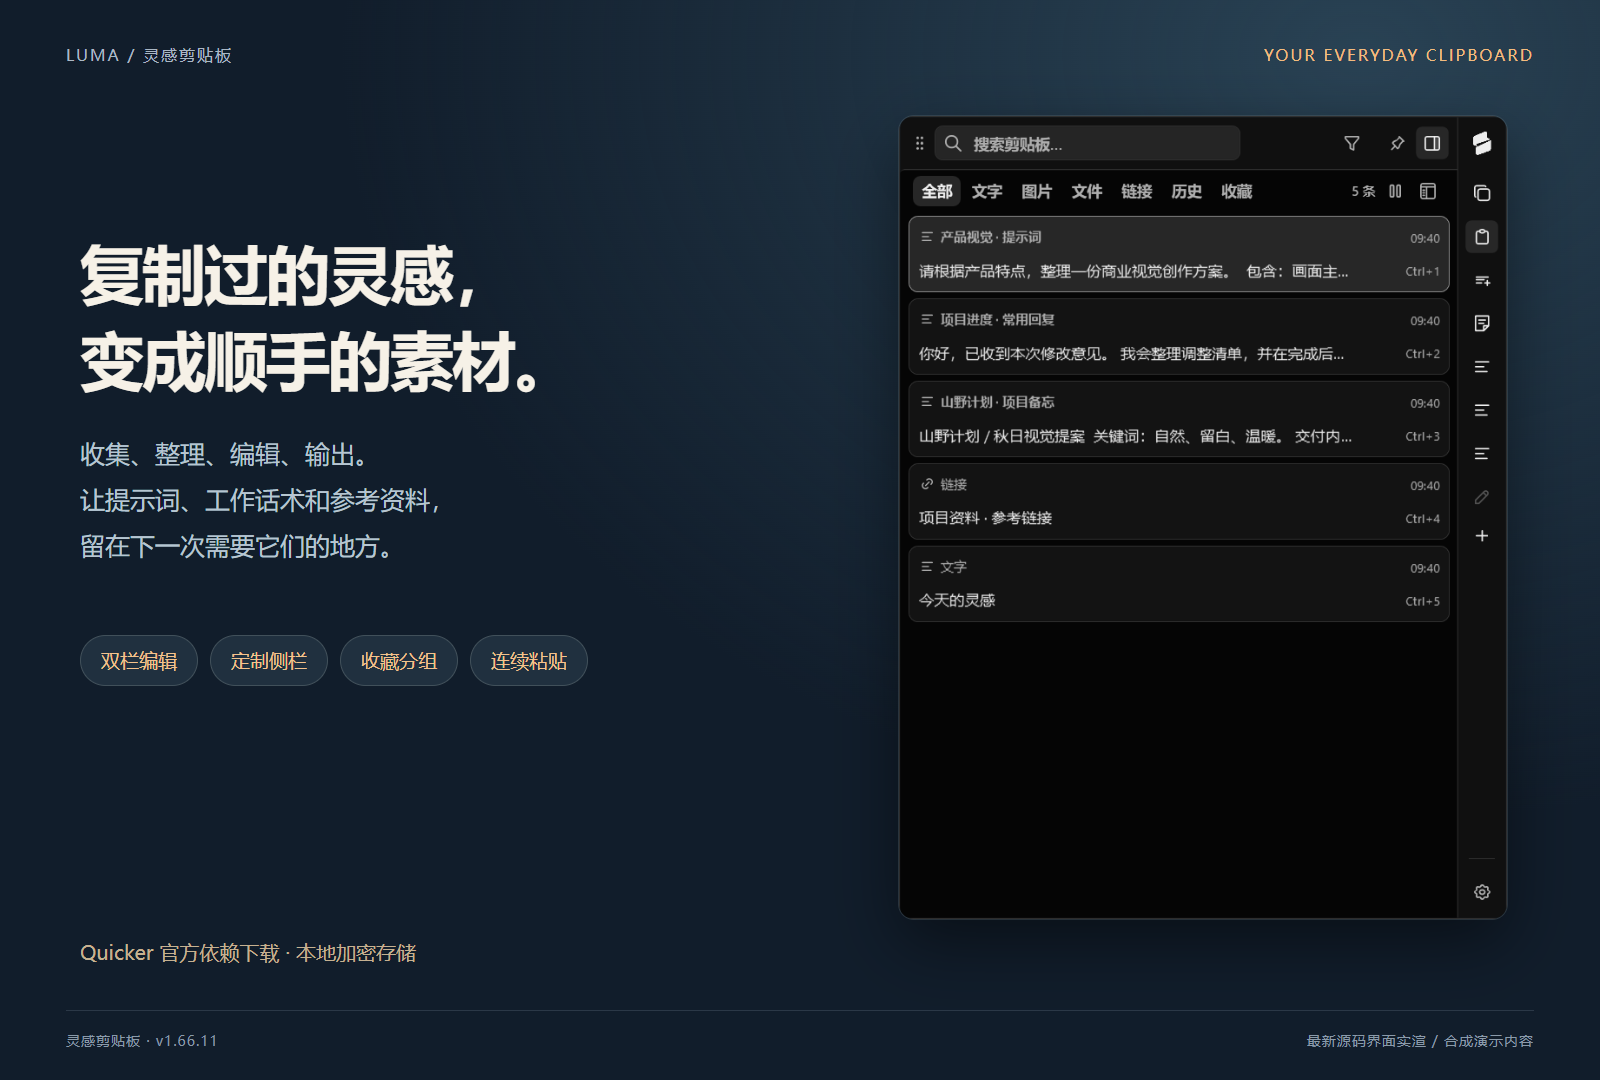Click the 最新源码界面实渲 footer text
The image size is (1600, 1080).
pos(1366,1041)
